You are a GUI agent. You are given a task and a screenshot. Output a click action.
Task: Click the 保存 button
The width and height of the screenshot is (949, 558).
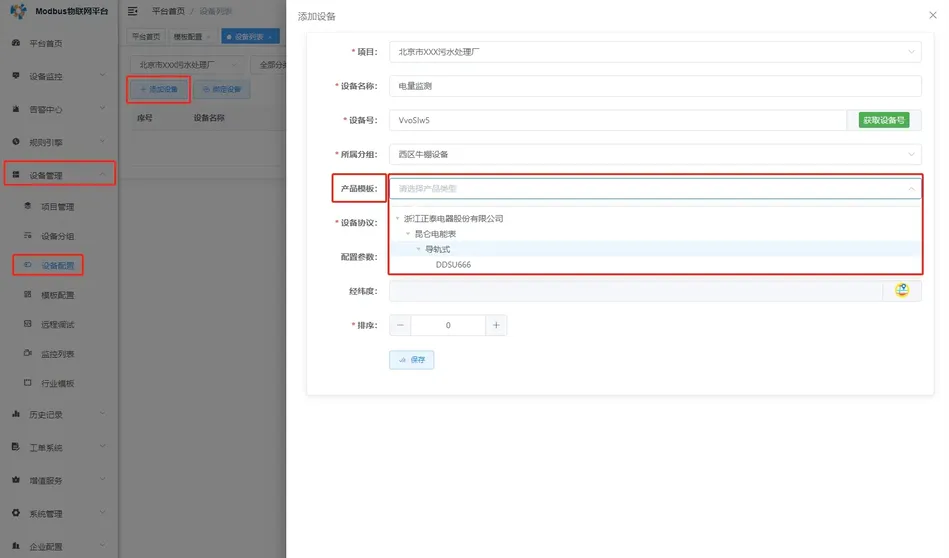click(412, 360)
